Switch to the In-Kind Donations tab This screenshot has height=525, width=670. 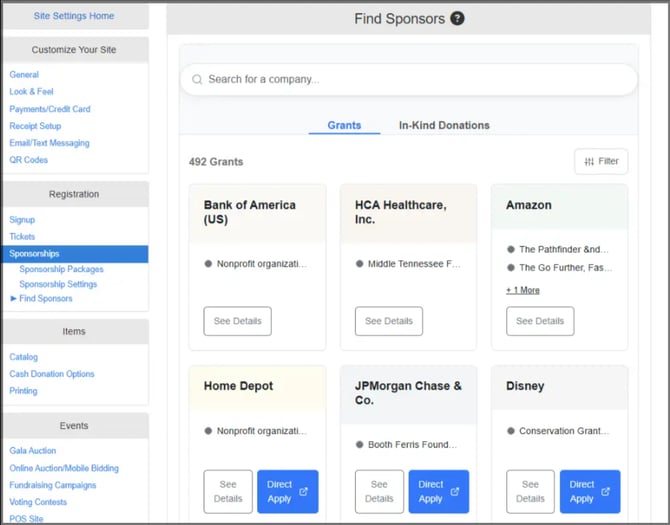(x=444, y=125)
